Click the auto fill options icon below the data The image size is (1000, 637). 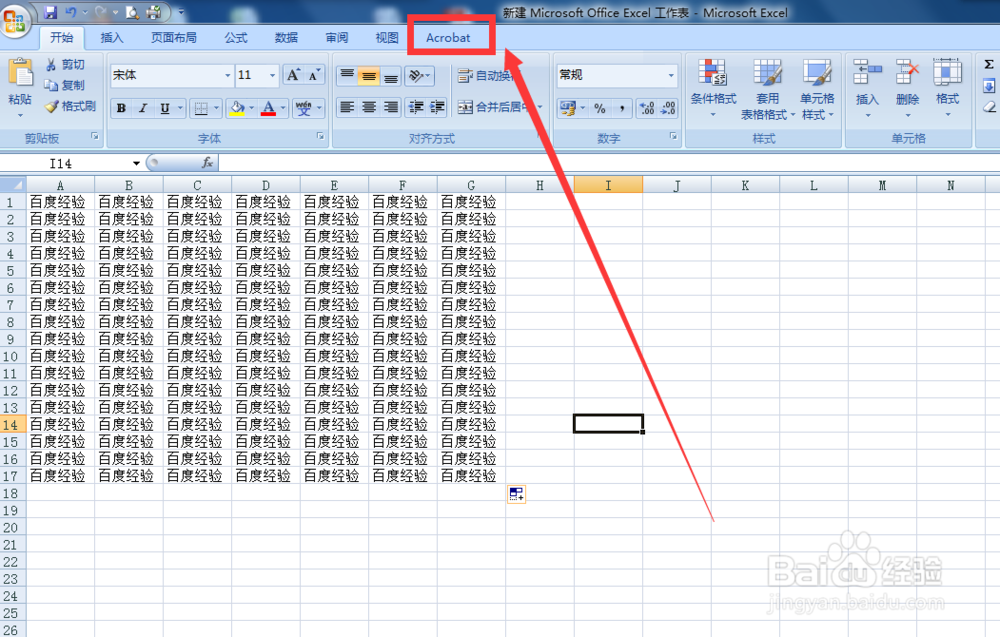pos(517,494)
